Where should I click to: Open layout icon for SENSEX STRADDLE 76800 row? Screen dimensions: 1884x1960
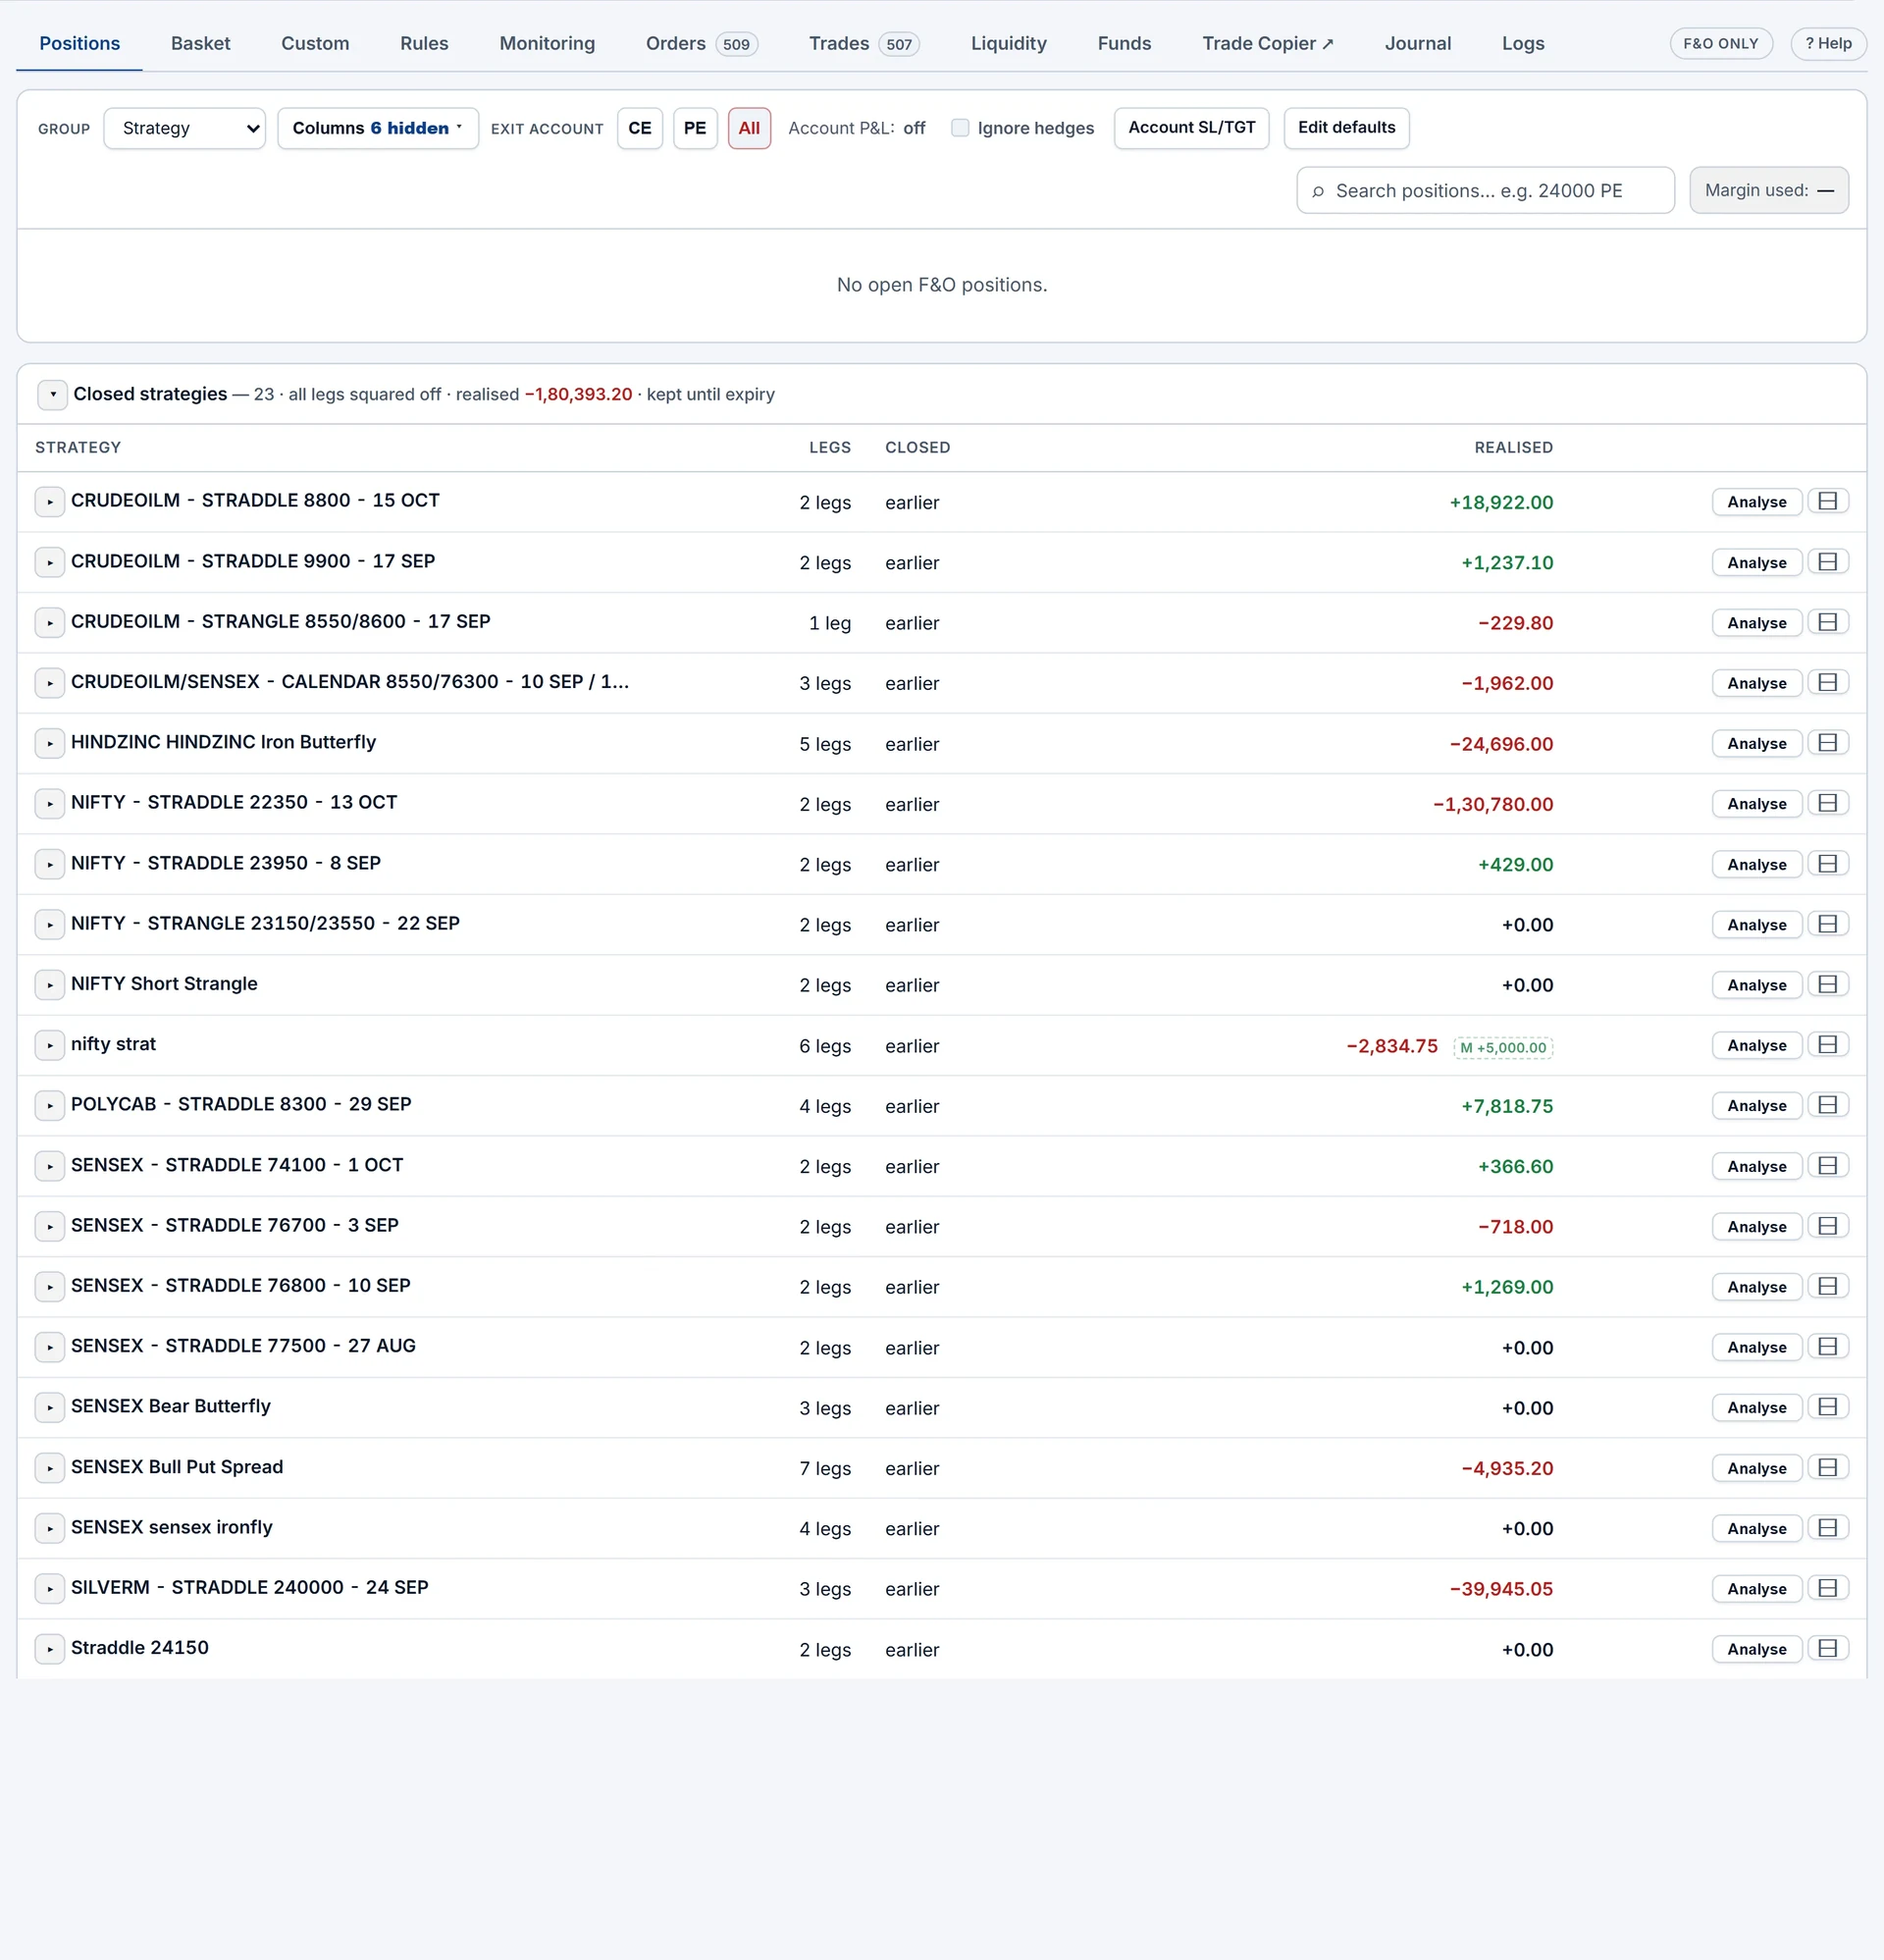[1827, 1286]
